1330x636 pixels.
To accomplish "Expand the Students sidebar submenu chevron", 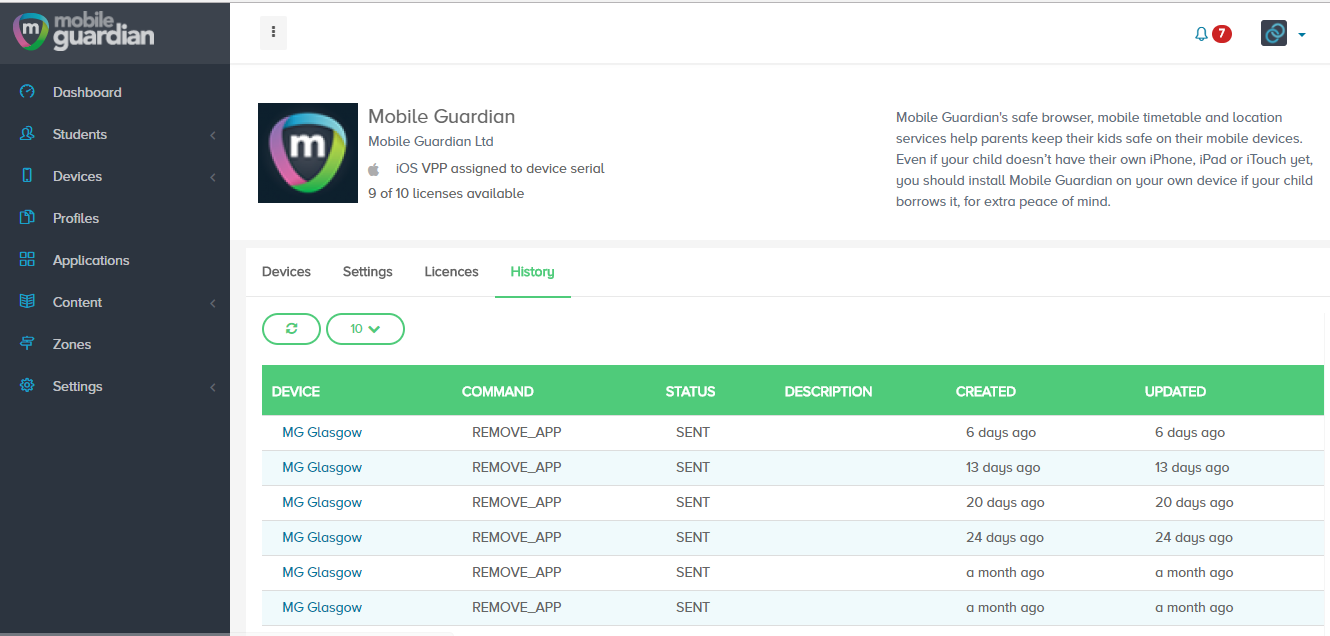I will 213,135.
